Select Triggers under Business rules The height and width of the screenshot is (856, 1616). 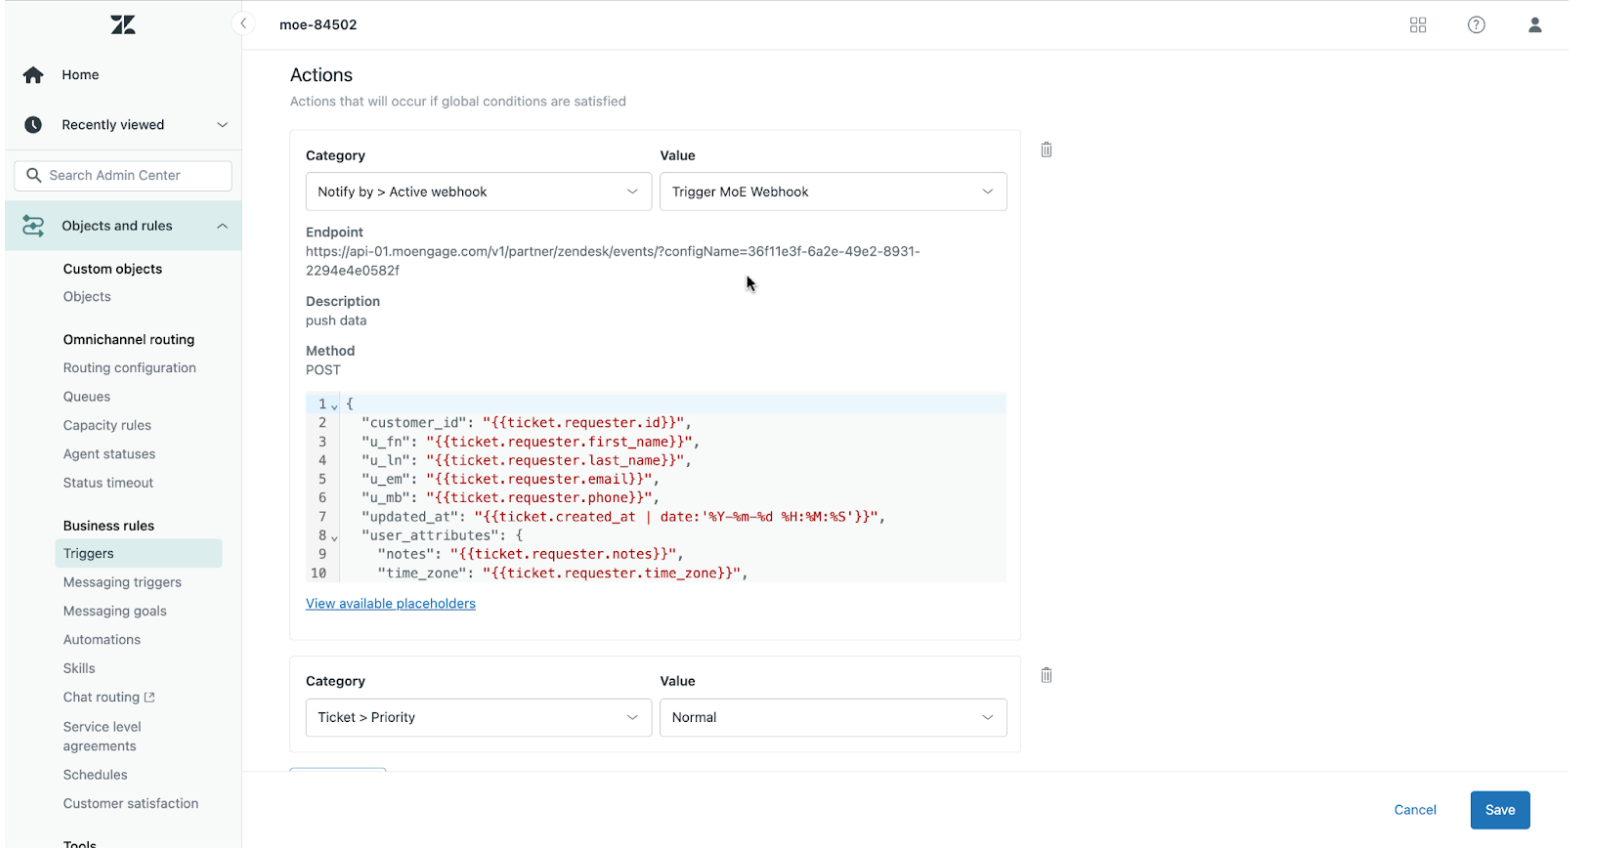coord(138,554)
